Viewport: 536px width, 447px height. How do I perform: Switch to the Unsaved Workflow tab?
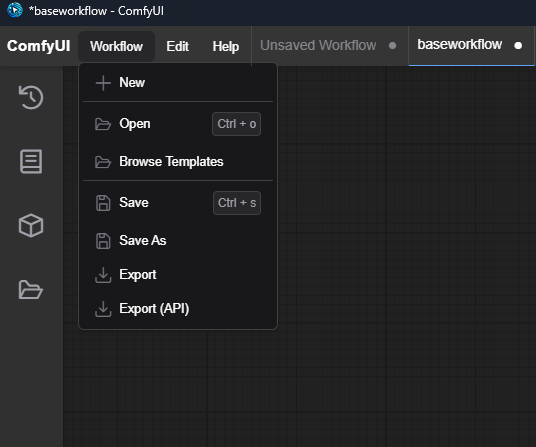(x=330, y=45)
